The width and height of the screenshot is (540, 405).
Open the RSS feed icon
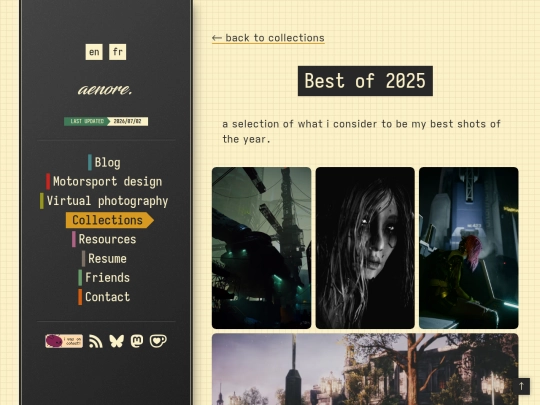click(x=95, y=341)
